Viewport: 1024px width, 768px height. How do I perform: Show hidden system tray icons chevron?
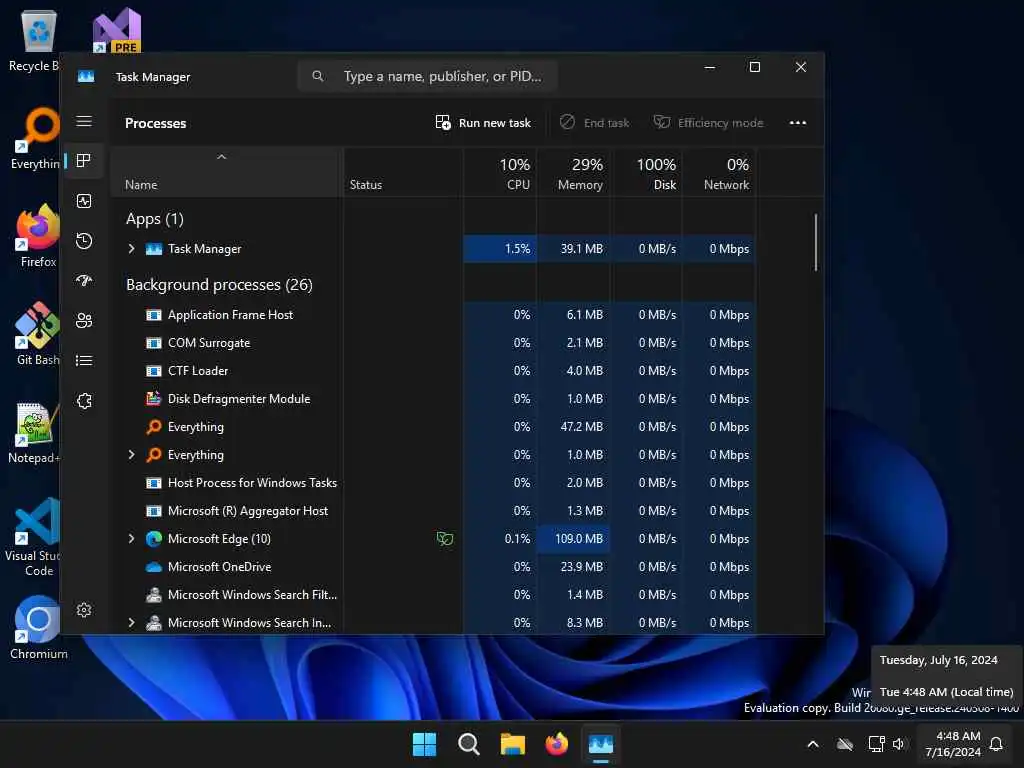coord(813,744)
